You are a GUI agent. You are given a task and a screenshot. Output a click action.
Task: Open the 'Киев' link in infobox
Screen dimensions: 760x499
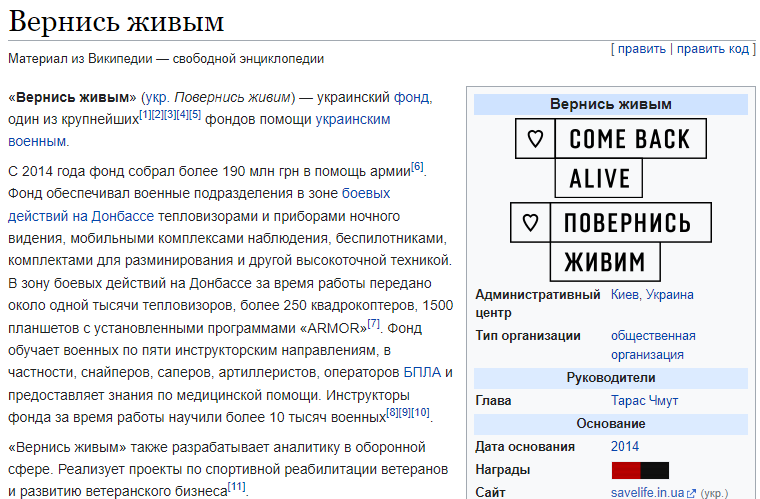[624, 295]
